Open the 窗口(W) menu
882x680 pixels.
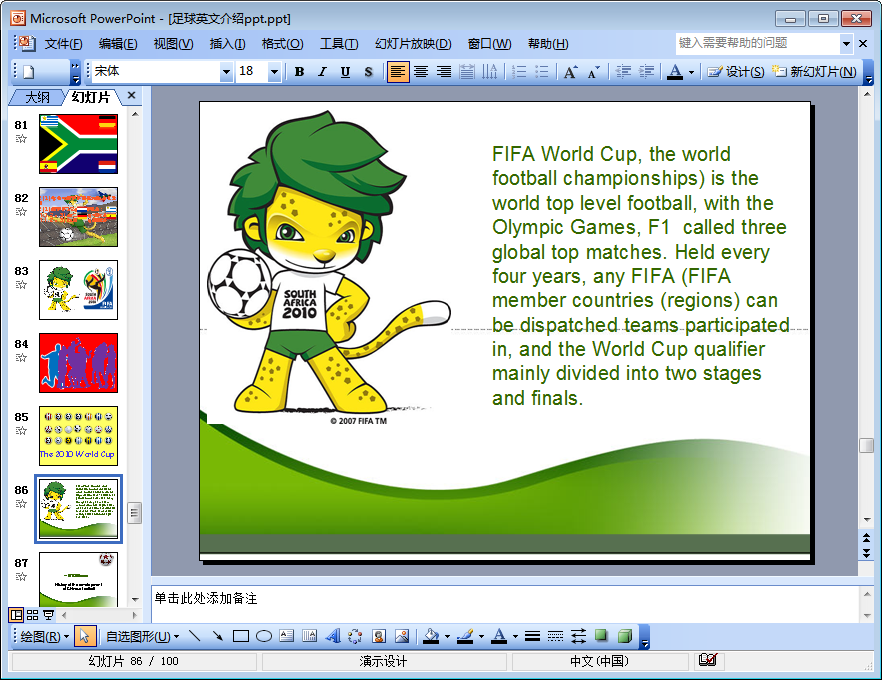(489, 44)
